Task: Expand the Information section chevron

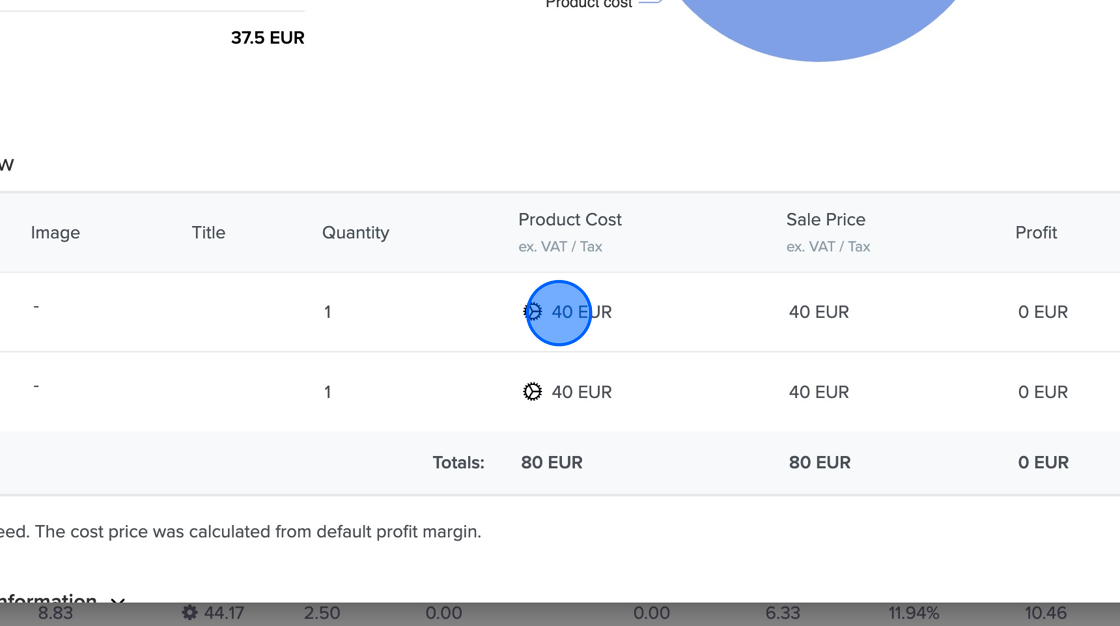Action: coord(117,602)
